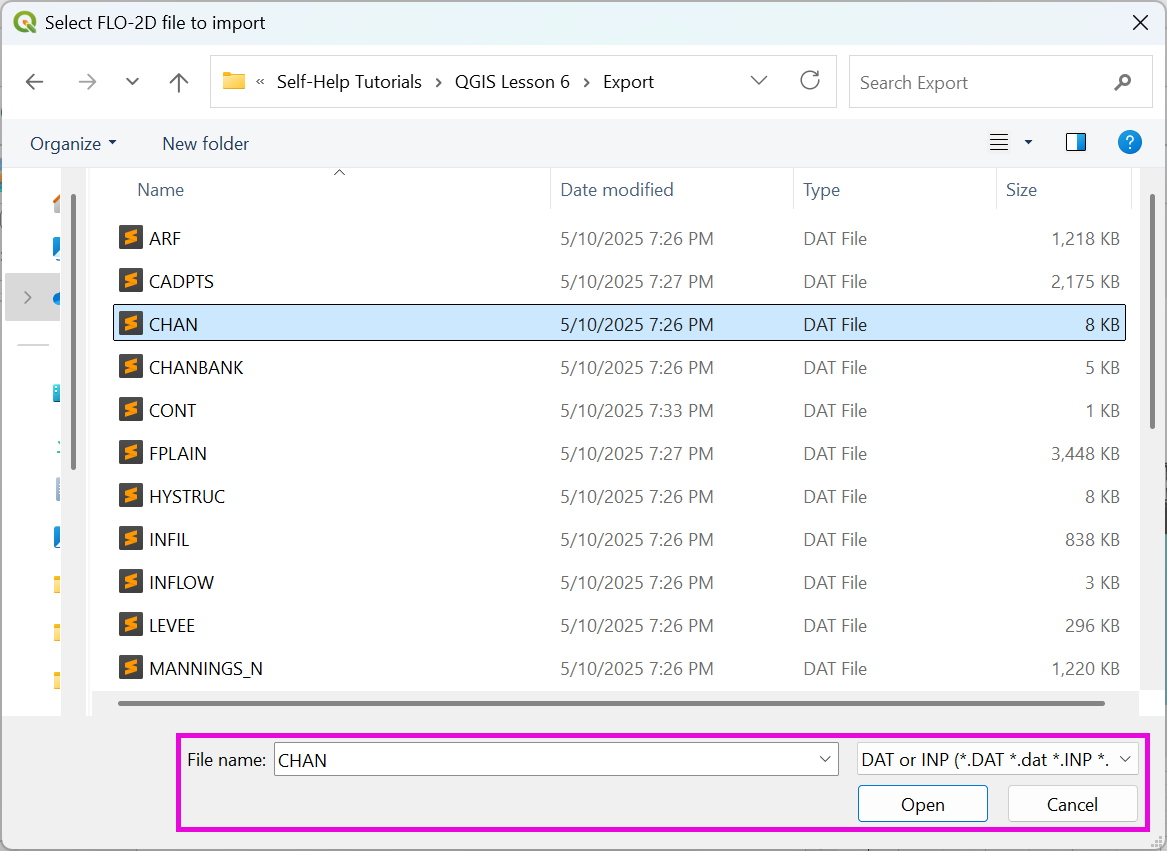Toggle the preview pane icon
This screenshot has width=1167, height=851.
pos(1076,142)
